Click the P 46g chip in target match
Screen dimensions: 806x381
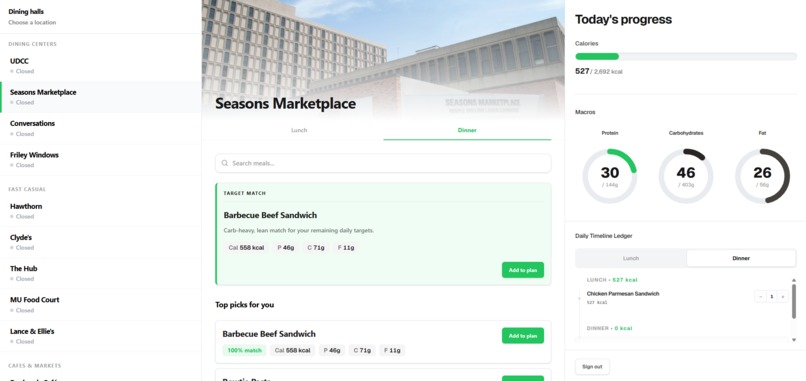point(286,248)
